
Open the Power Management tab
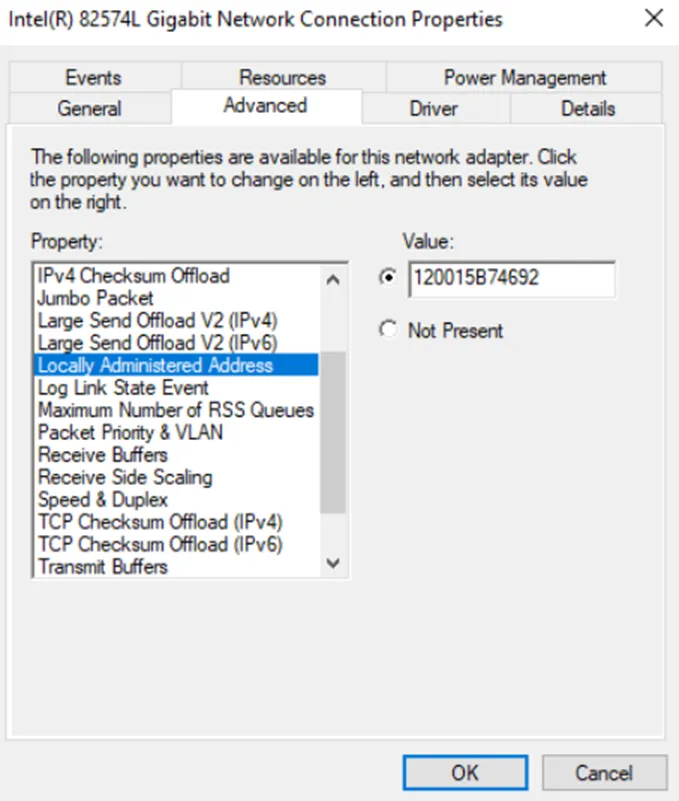[x=525, y=77]
